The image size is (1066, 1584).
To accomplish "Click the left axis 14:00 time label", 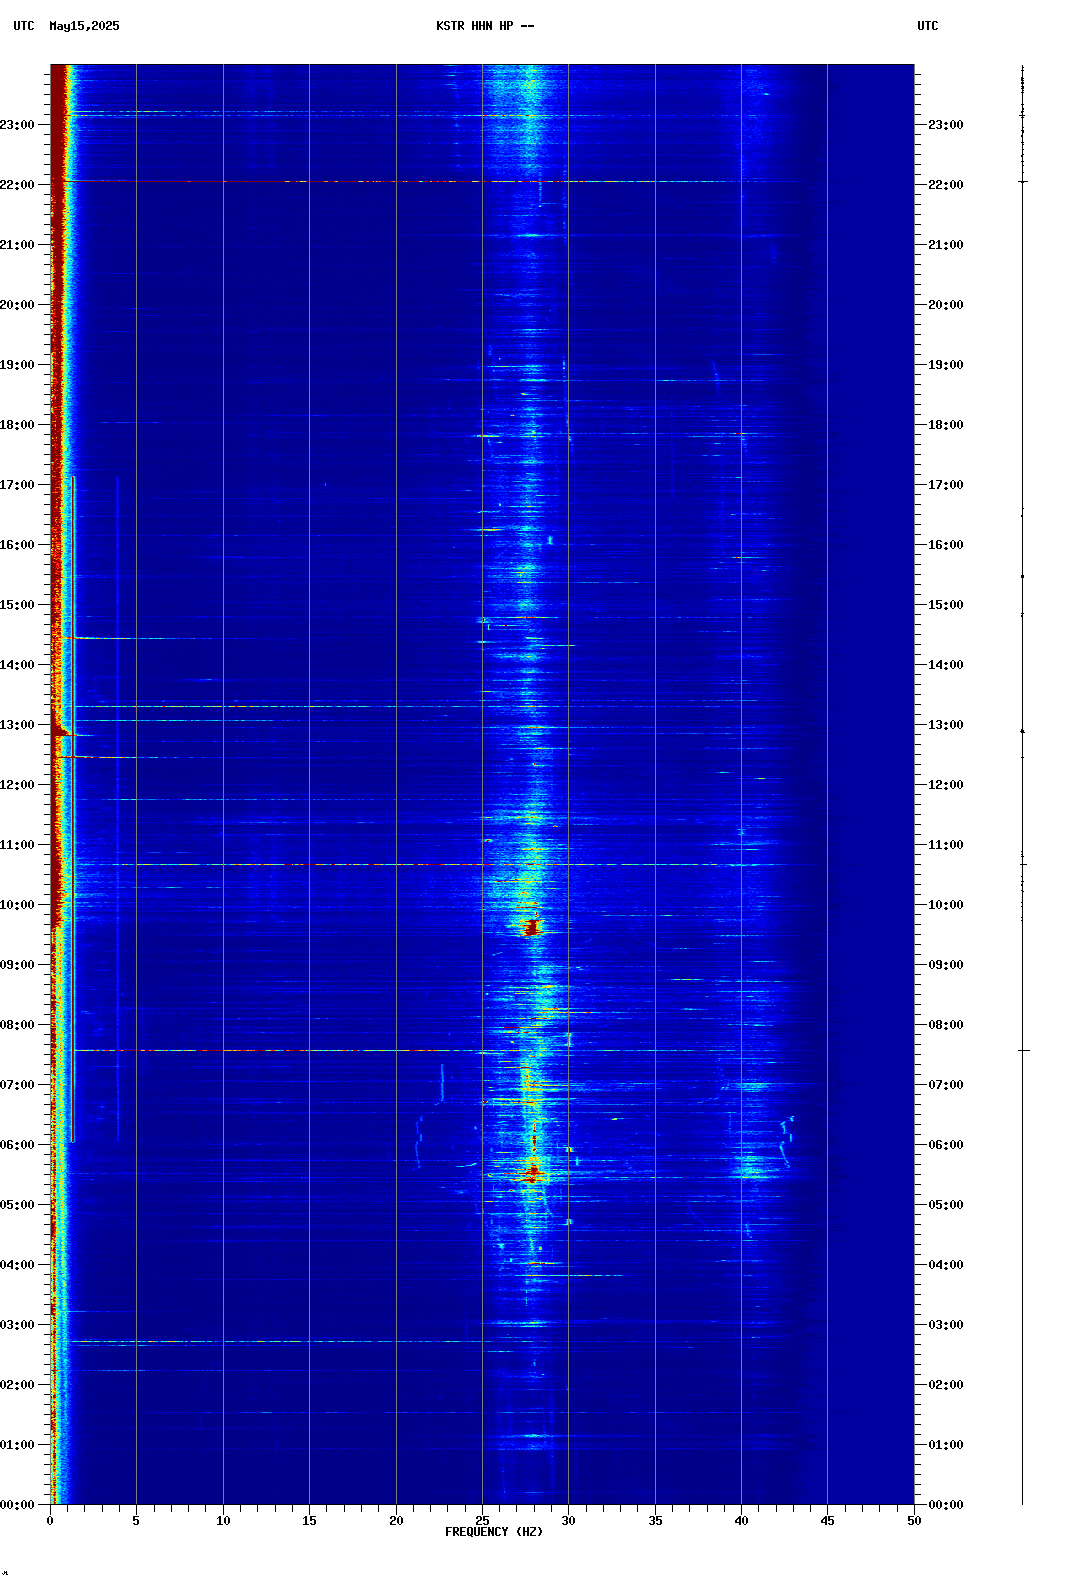I will (18, 665).
